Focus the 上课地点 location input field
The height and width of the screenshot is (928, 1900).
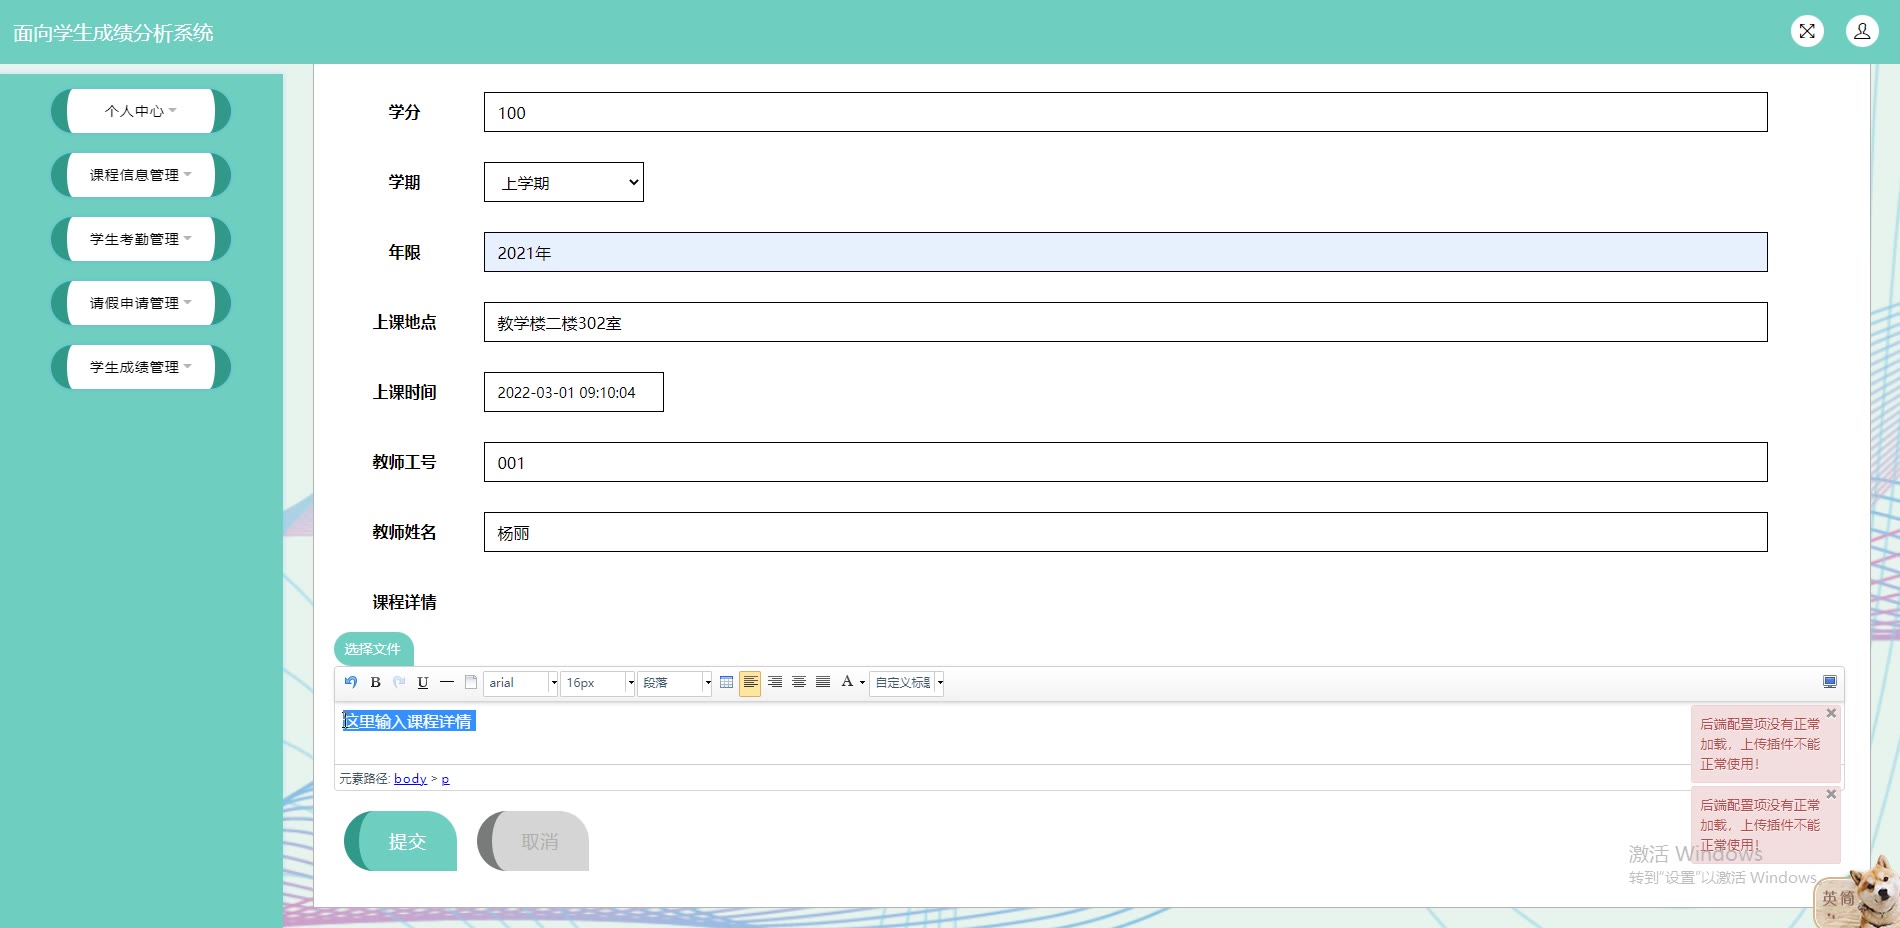click(1125, 322)
